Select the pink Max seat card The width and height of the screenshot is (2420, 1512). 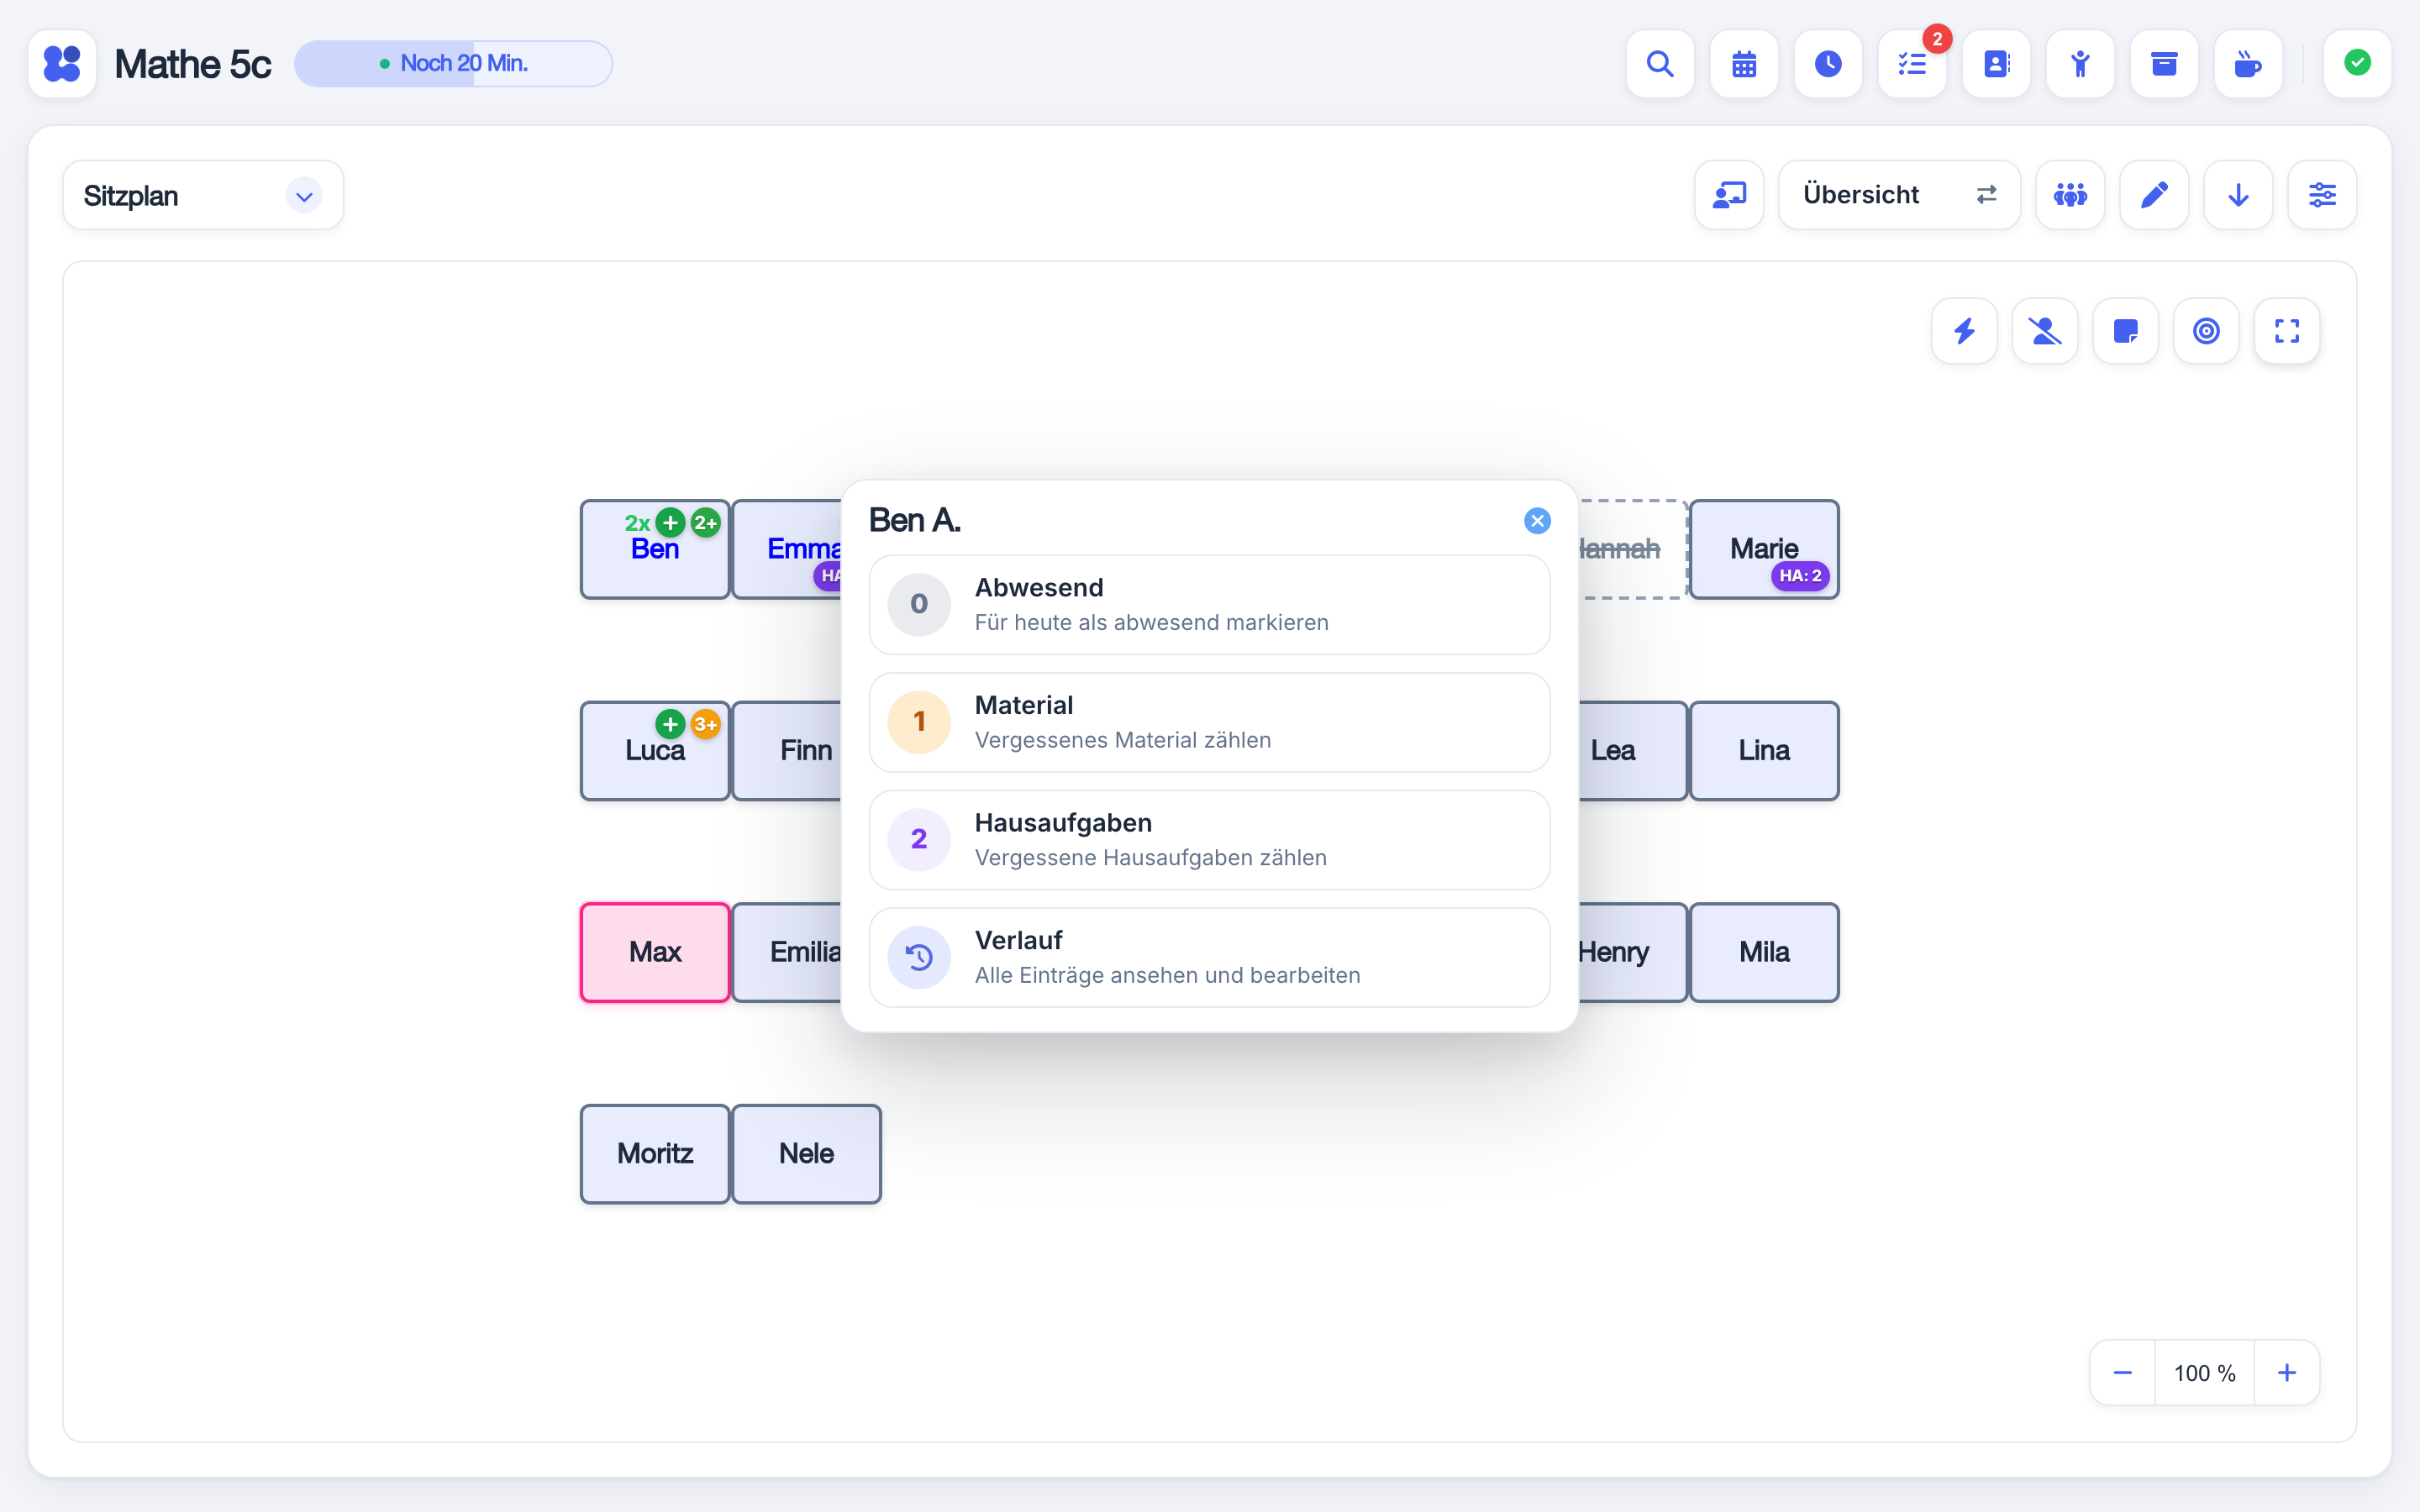pos(655,952)
